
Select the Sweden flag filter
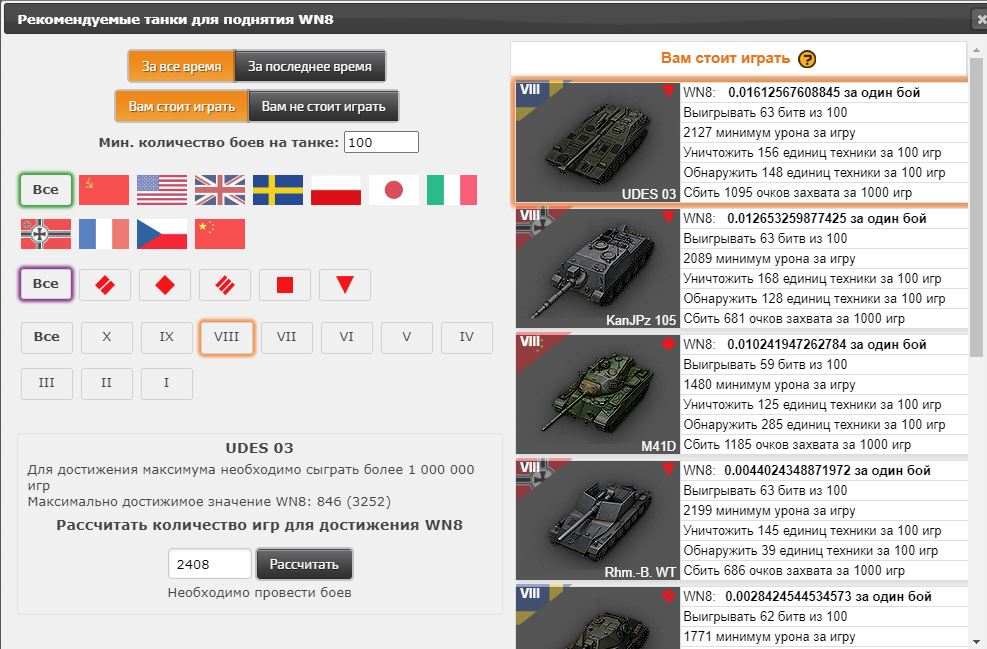[278, 190]
